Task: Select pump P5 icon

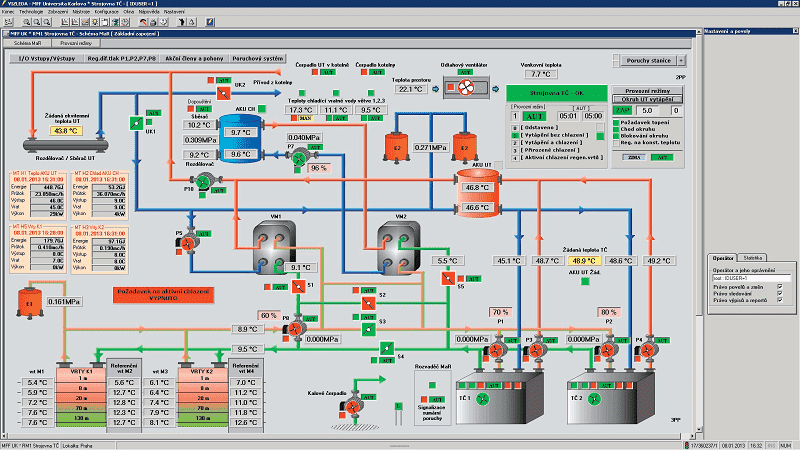Action: pos(189,243)
